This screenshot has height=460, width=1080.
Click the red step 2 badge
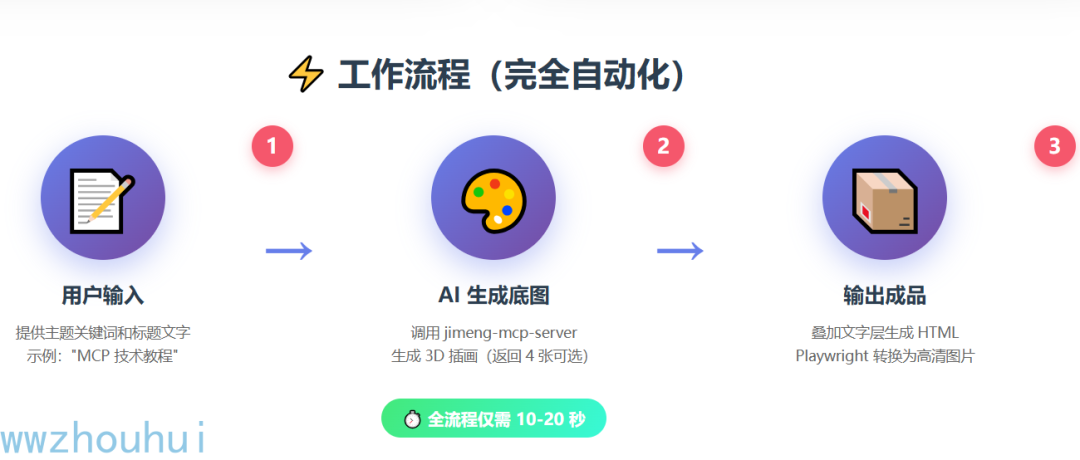tap(663, 146)
